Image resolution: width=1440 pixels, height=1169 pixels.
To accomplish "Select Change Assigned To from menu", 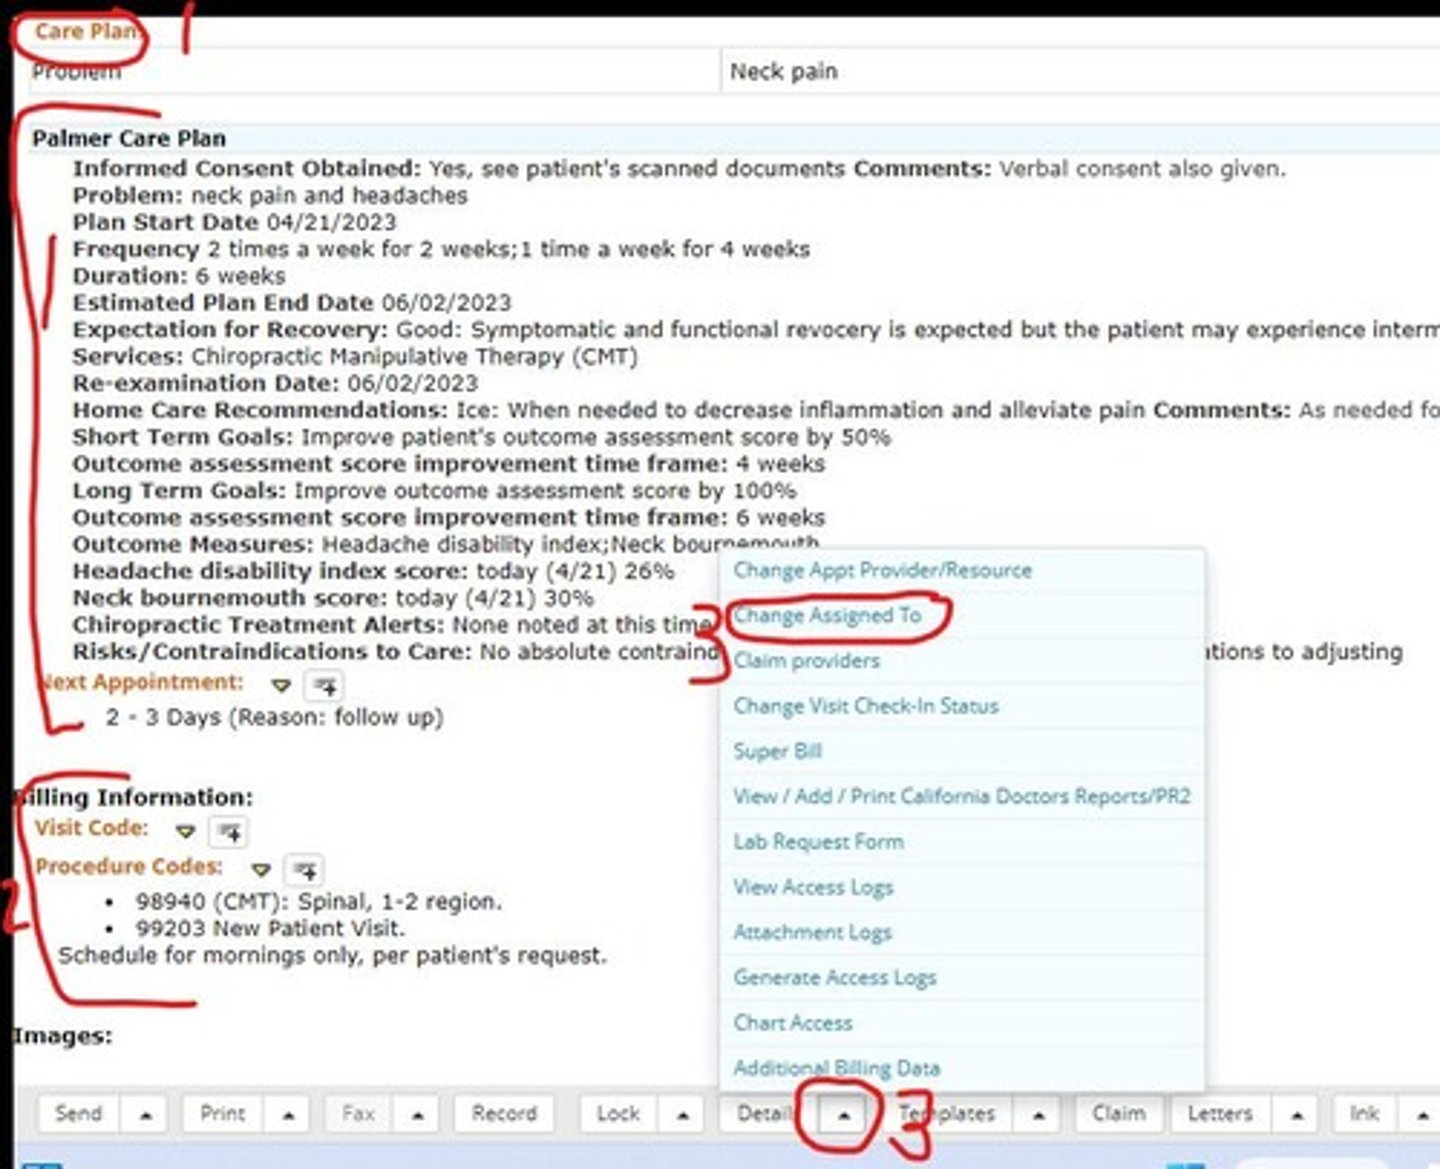I will click(827, 616).
